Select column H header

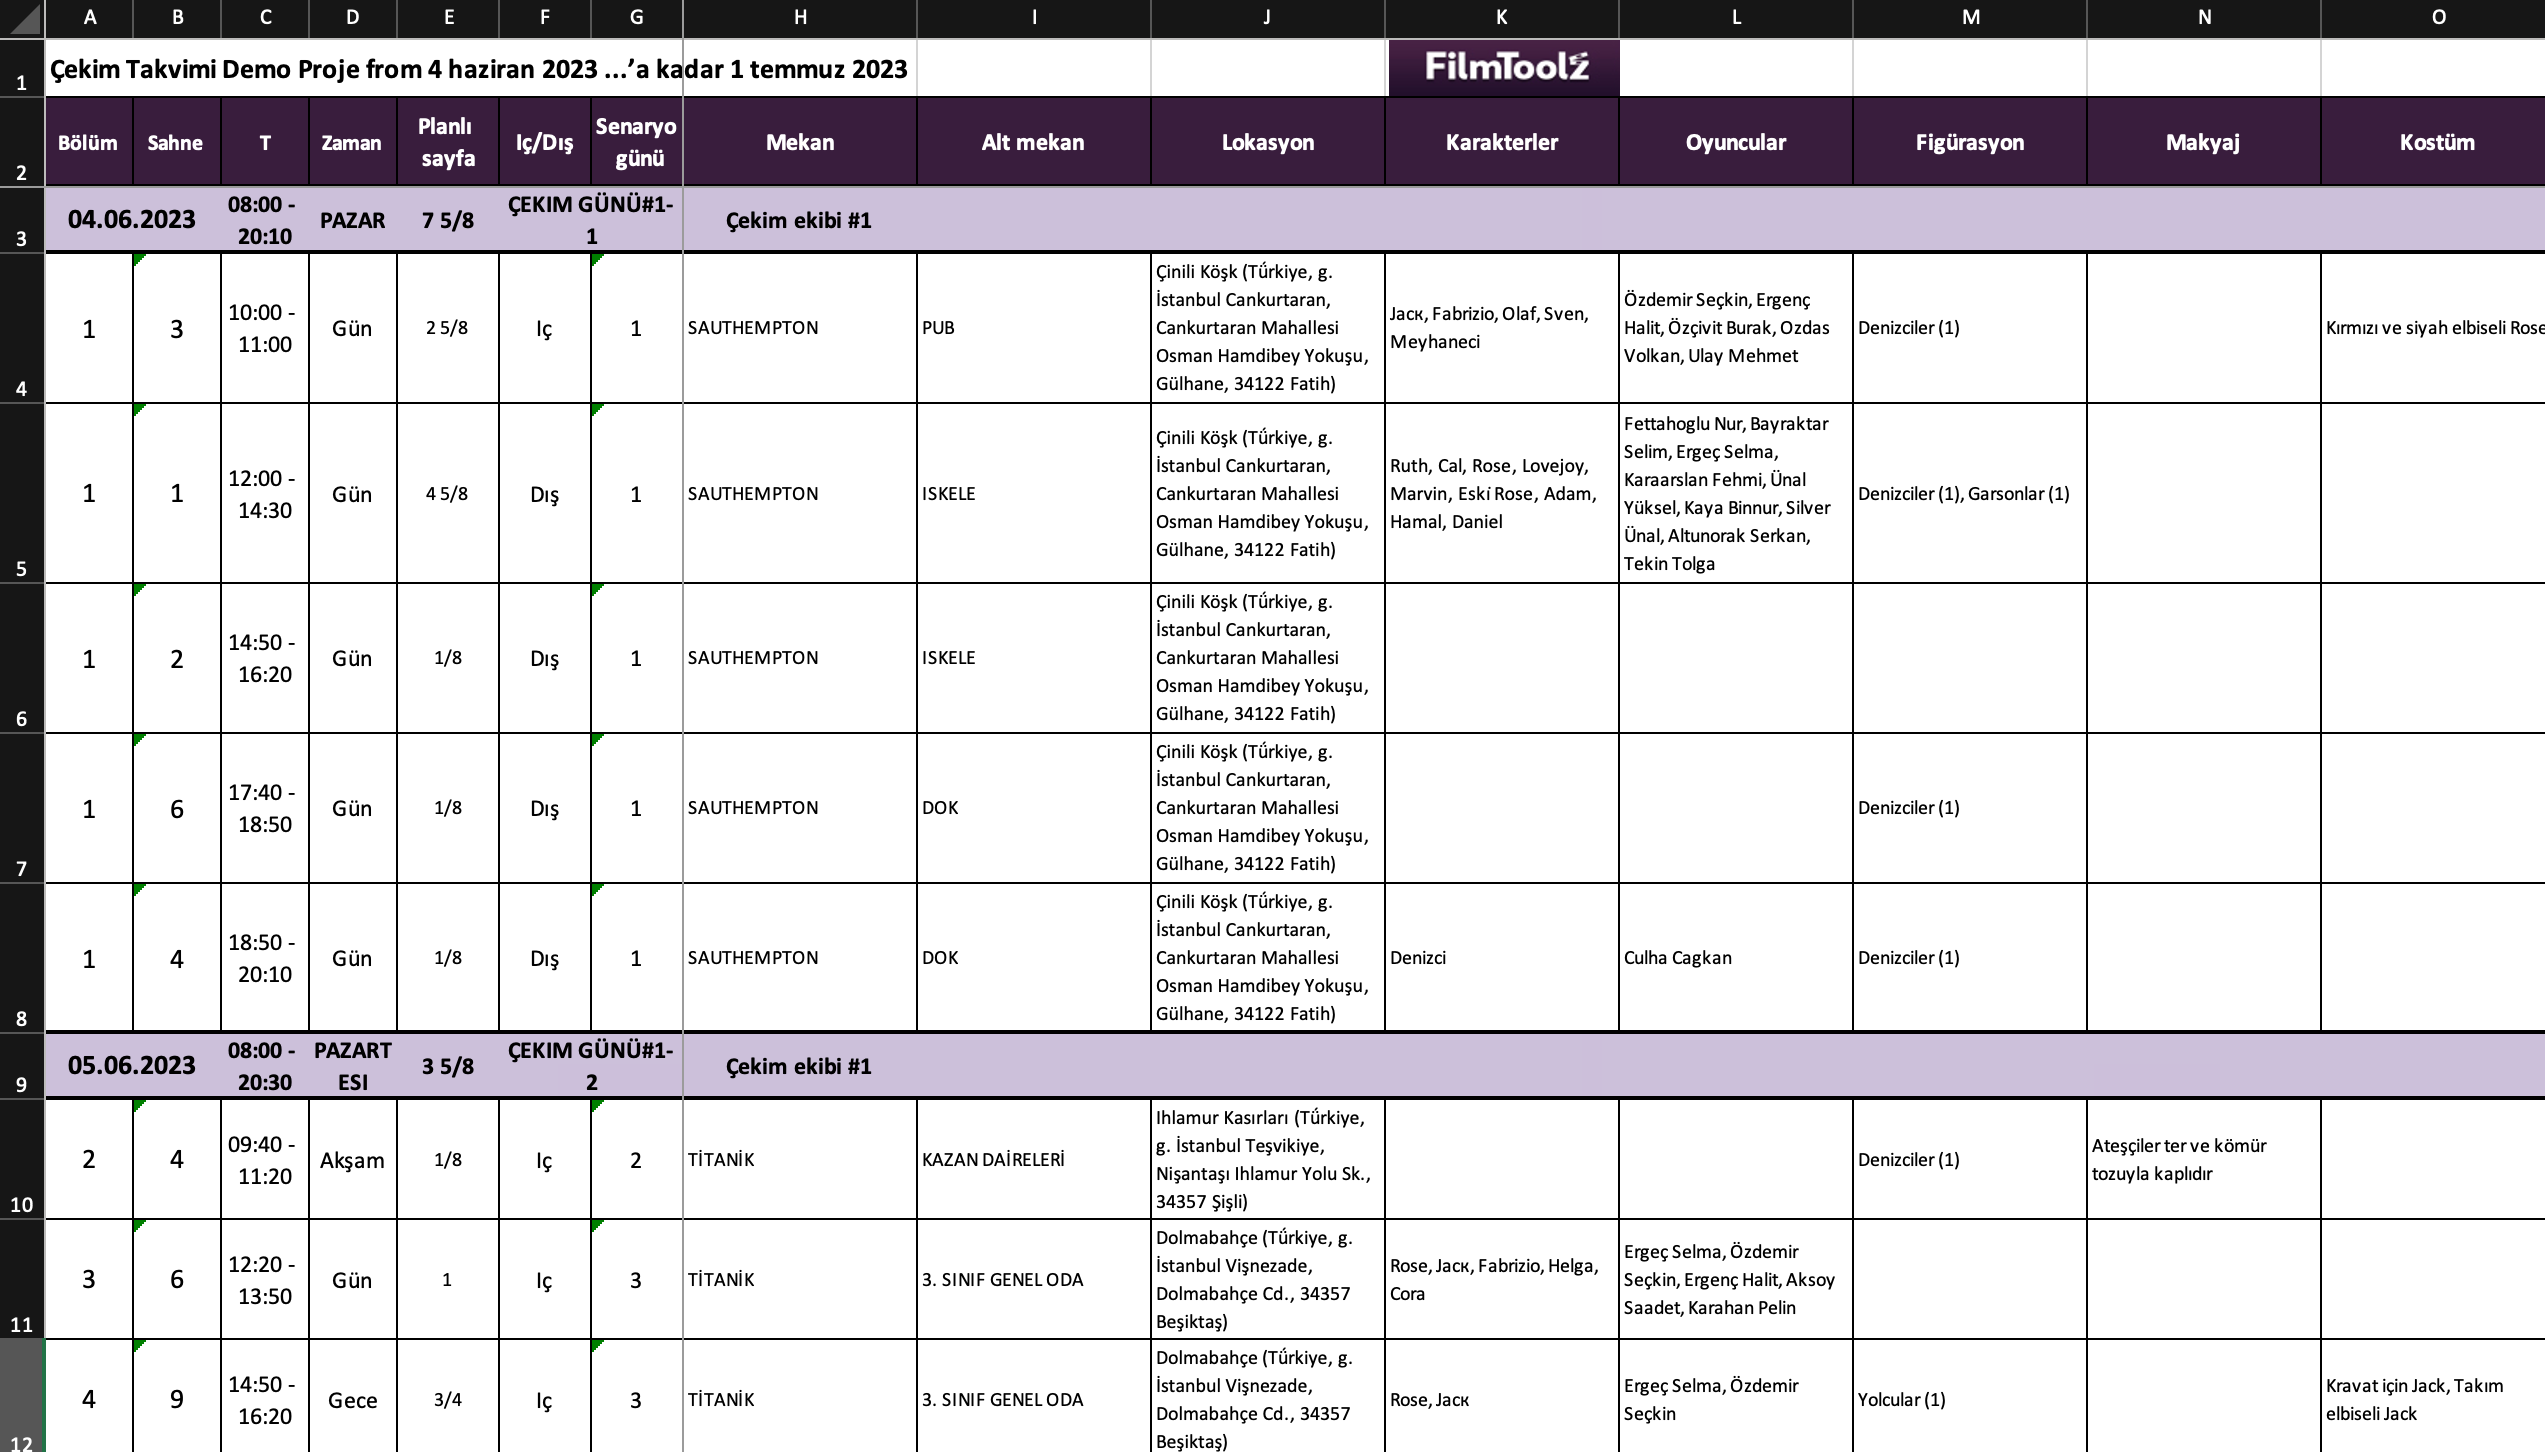[800, 17]
